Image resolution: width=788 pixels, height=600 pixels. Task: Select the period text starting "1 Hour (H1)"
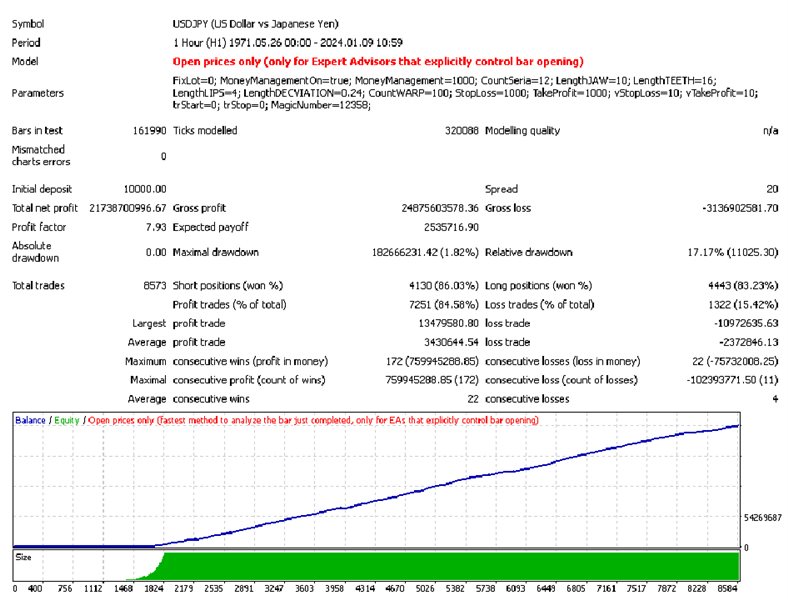[x=287, y=43]
